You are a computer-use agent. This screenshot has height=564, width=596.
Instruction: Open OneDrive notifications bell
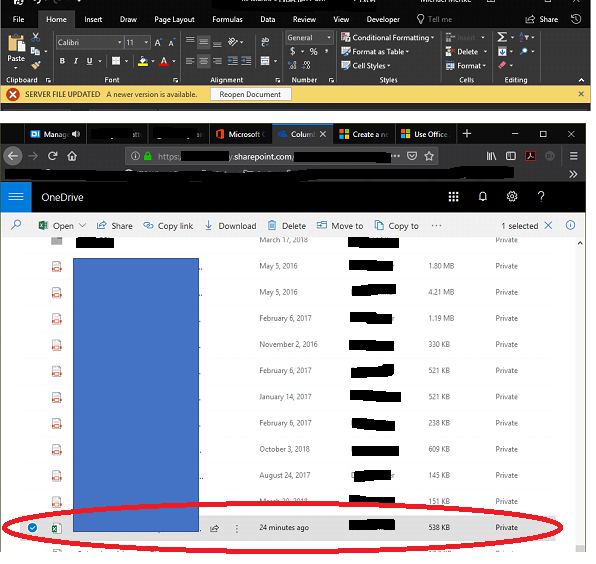coord(483,196)
